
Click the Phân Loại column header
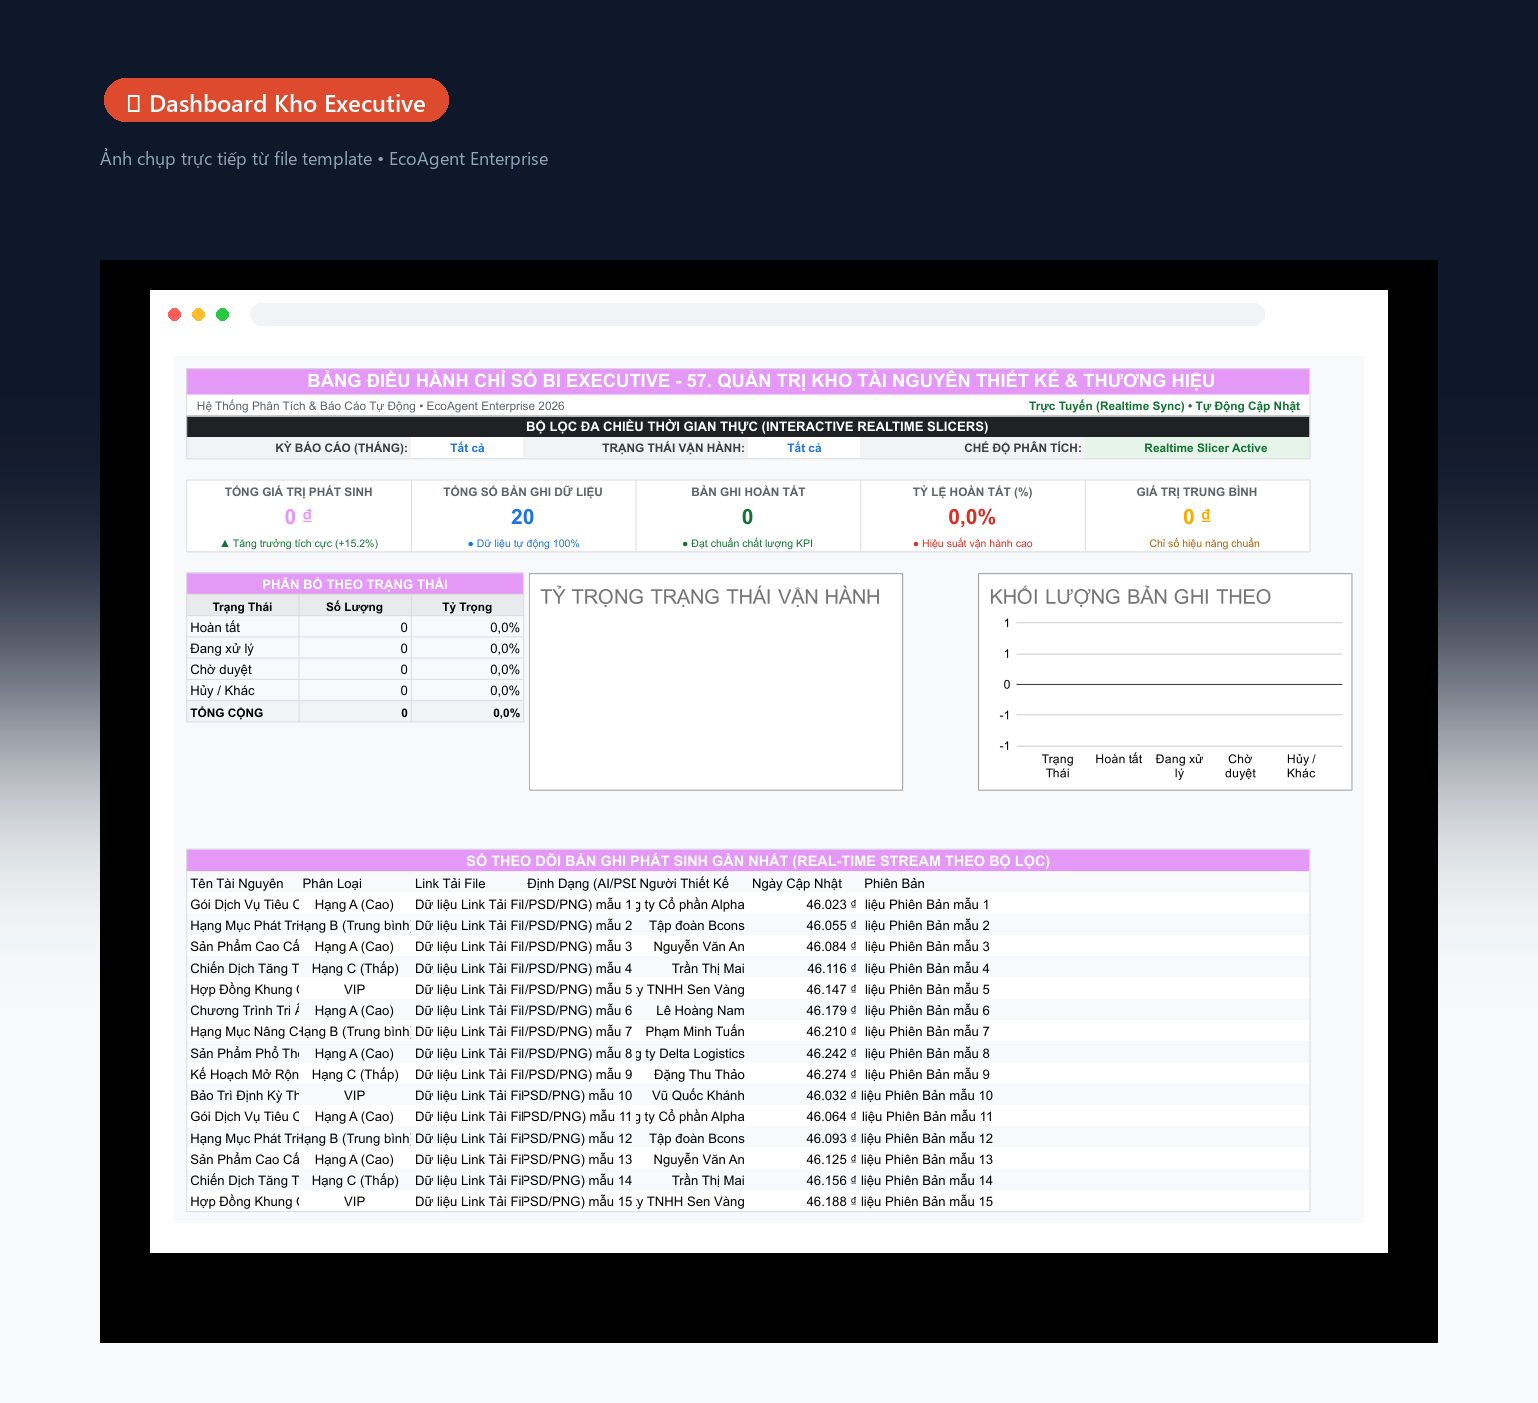point(332,884)
